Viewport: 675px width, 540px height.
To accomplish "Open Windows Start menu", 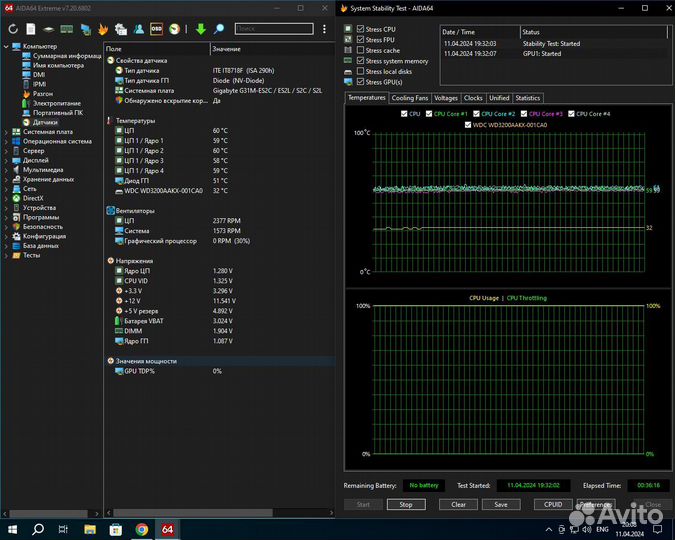I will pos(12,529).
